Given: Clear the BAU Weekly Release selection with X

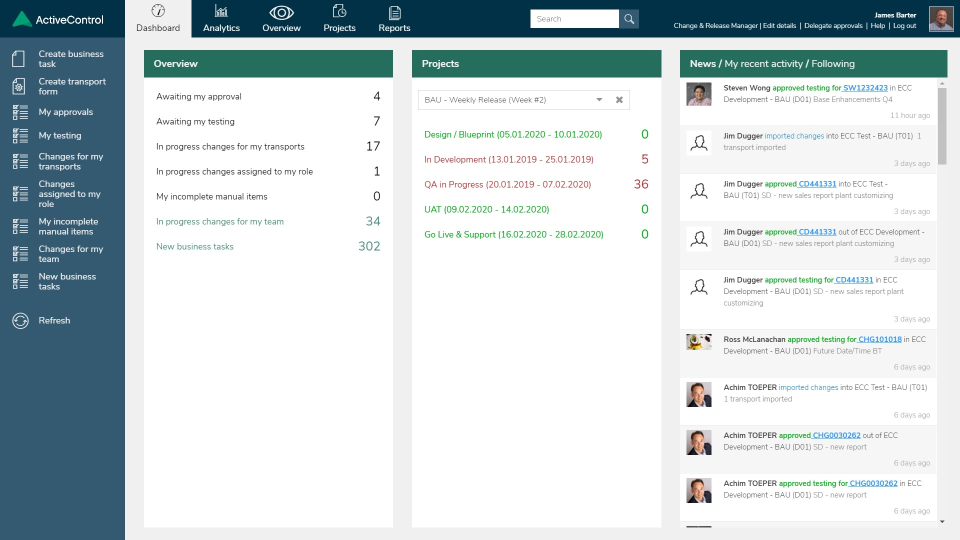Looking at the screenshot, I should 619,100.
